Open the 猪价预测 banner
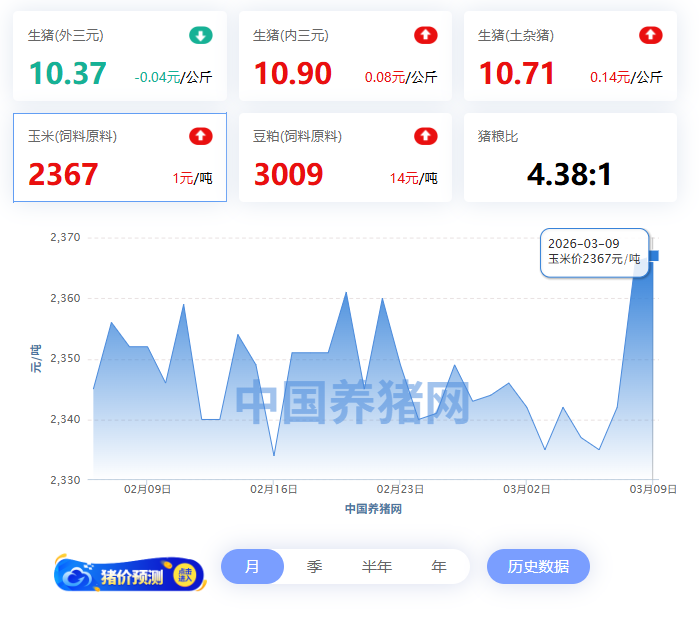This screenshot has height=624, width=699. 129,574
